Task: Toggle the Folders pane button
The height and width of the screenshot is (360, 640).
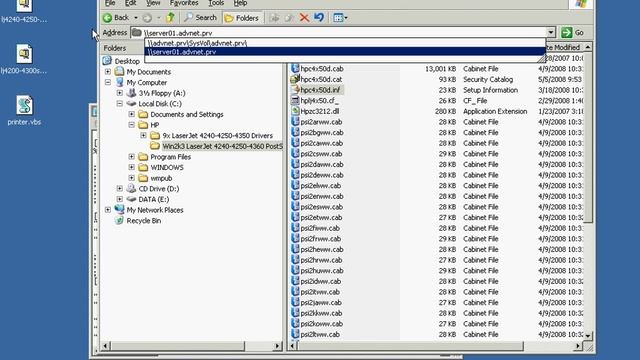Action: click(x=242, y=18)
